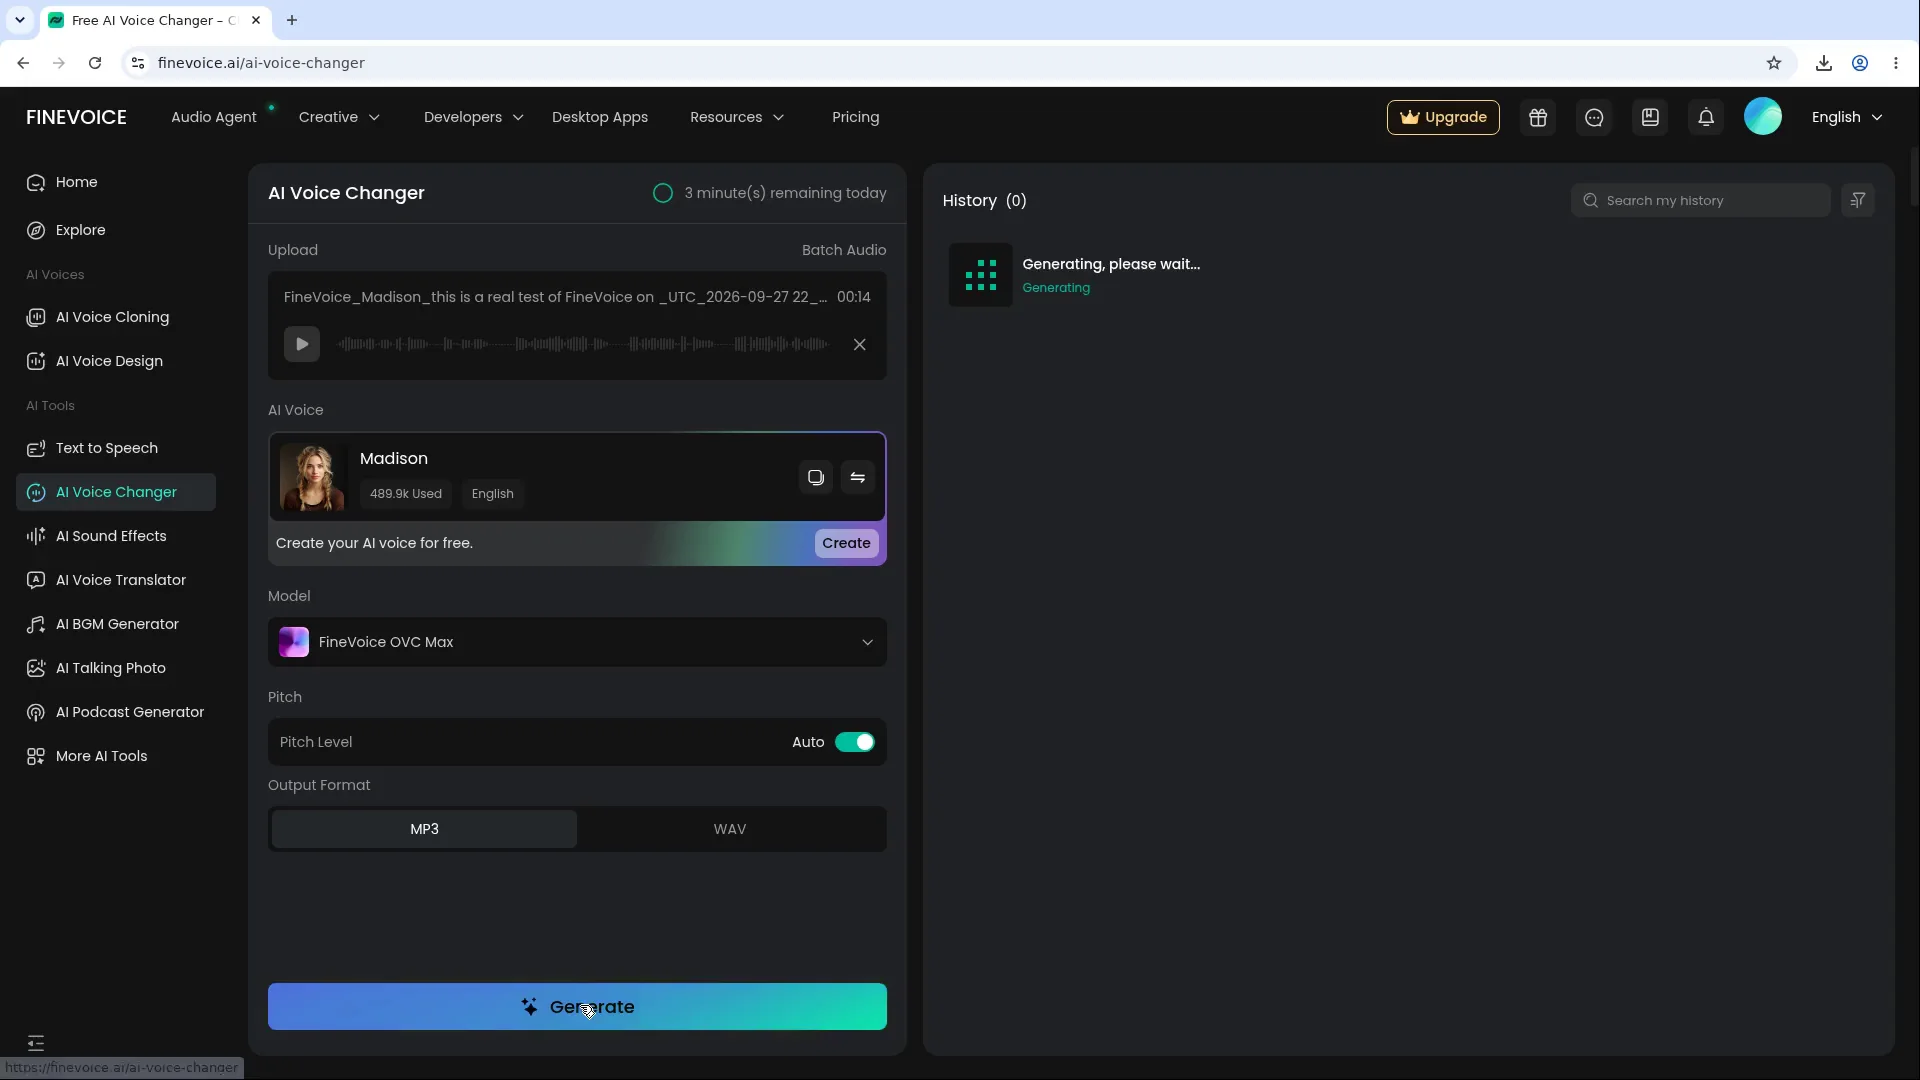Viewport: 1920px width, 1080px height.
Task: Open the browser tab search chevron
Action: point(19,20)
